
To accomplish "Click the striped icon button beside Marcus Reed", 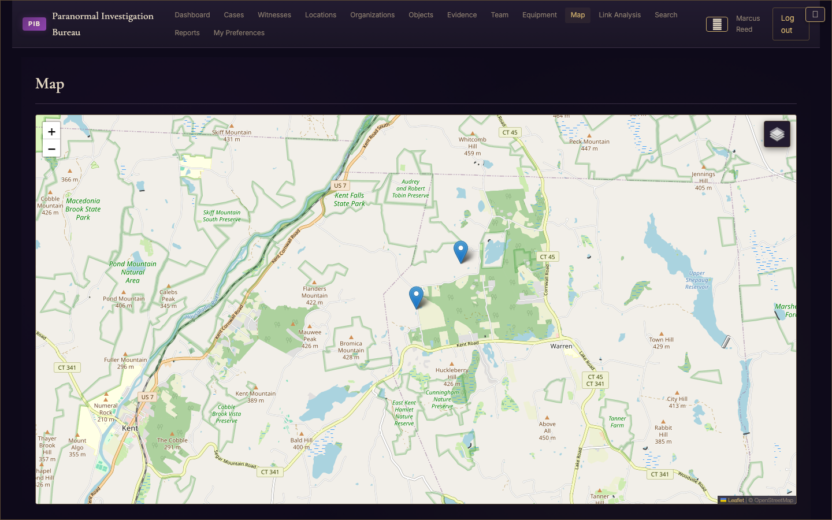I will tap(717, 24).
